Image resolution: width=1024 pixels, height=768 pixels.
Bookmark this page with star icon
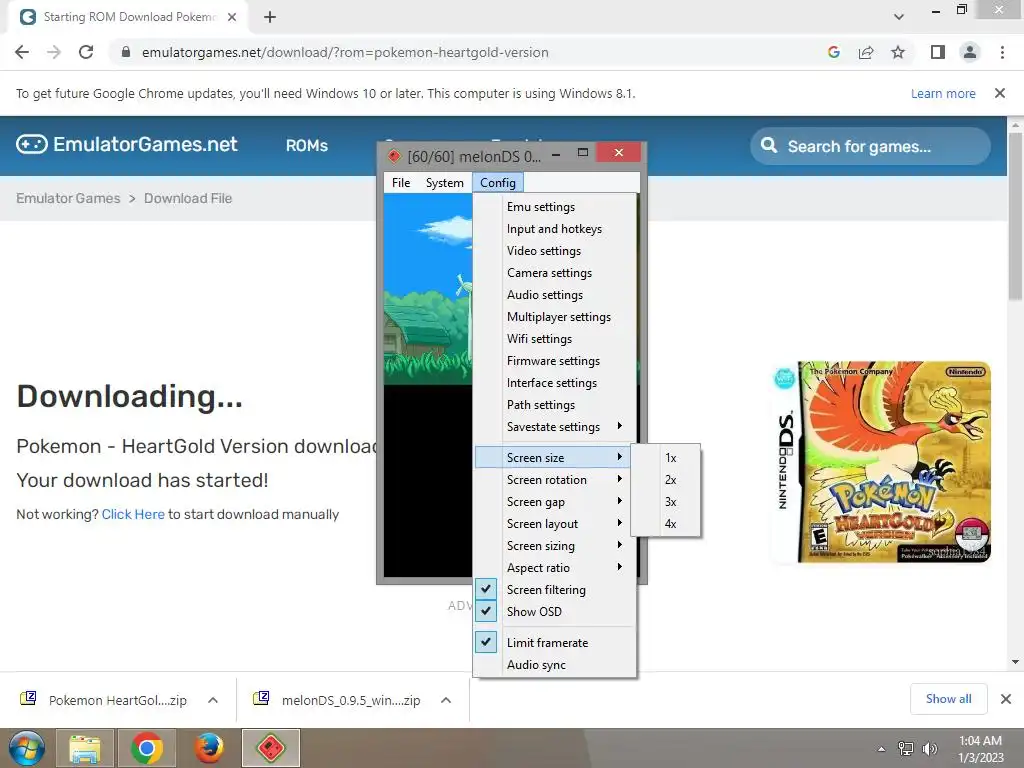tap(898, 52)
